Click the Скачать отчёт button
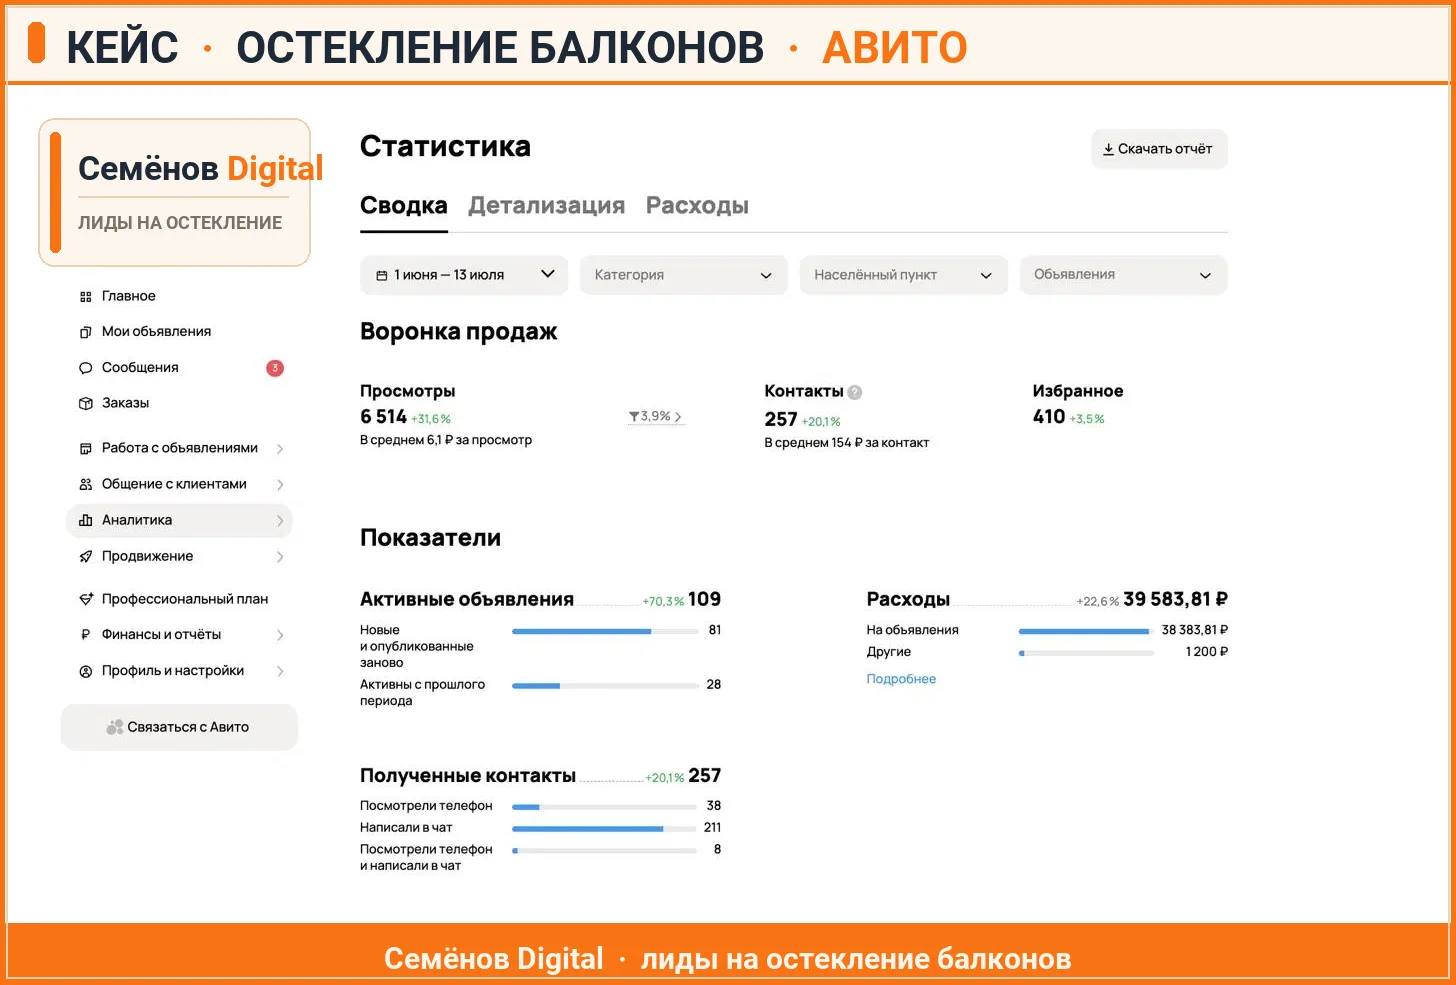Screen dimensions: 1456x985 point(1159,149)
